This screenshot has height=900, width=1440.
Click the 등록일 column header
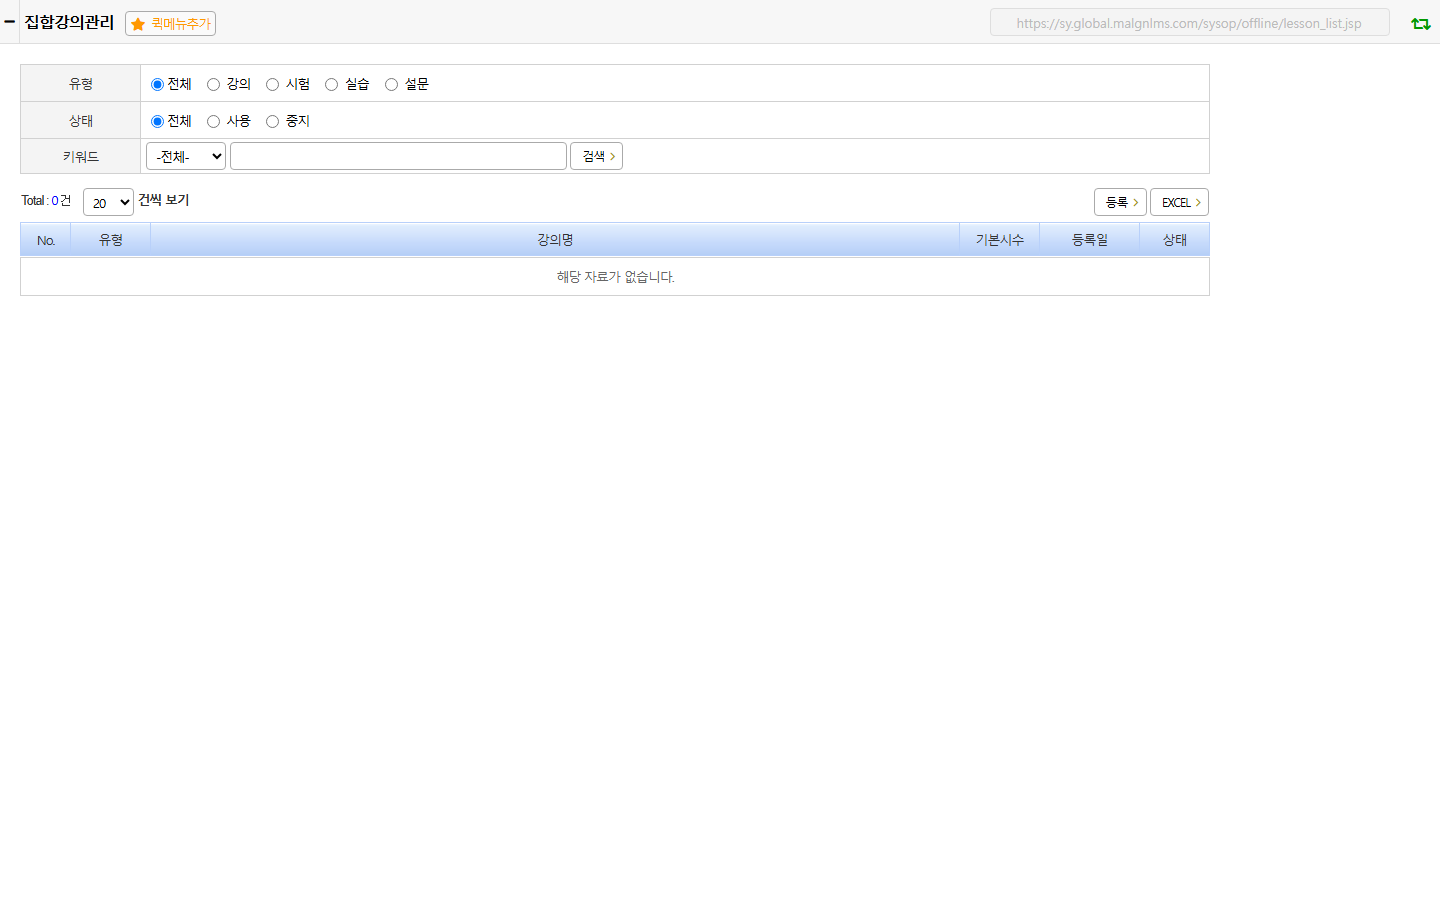point(1090,240)
